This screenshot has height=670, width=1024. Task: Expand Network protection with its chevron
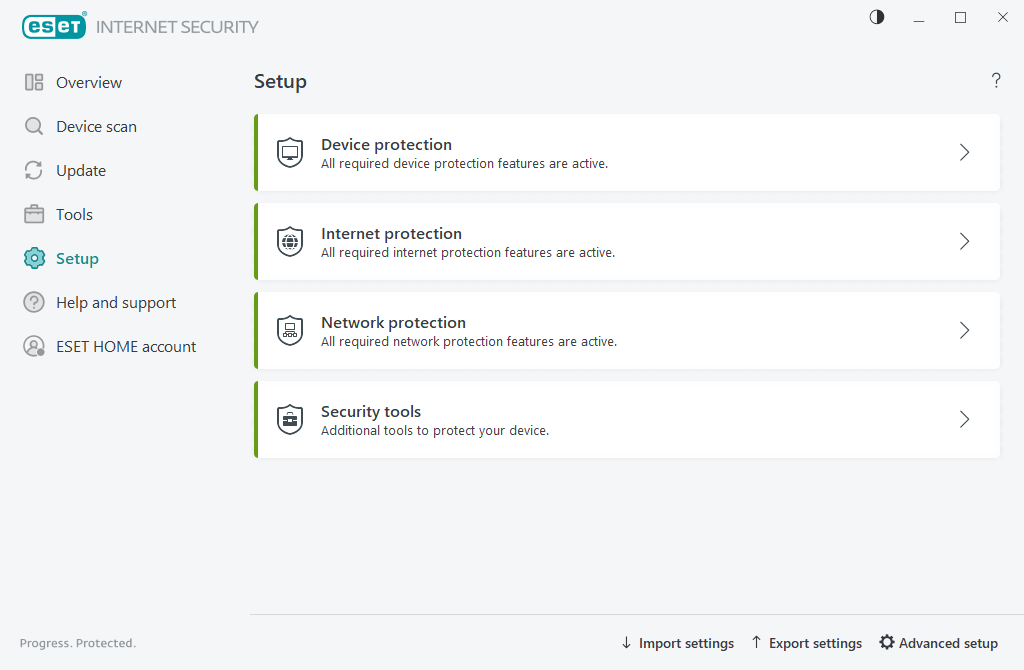pos(965,330)
